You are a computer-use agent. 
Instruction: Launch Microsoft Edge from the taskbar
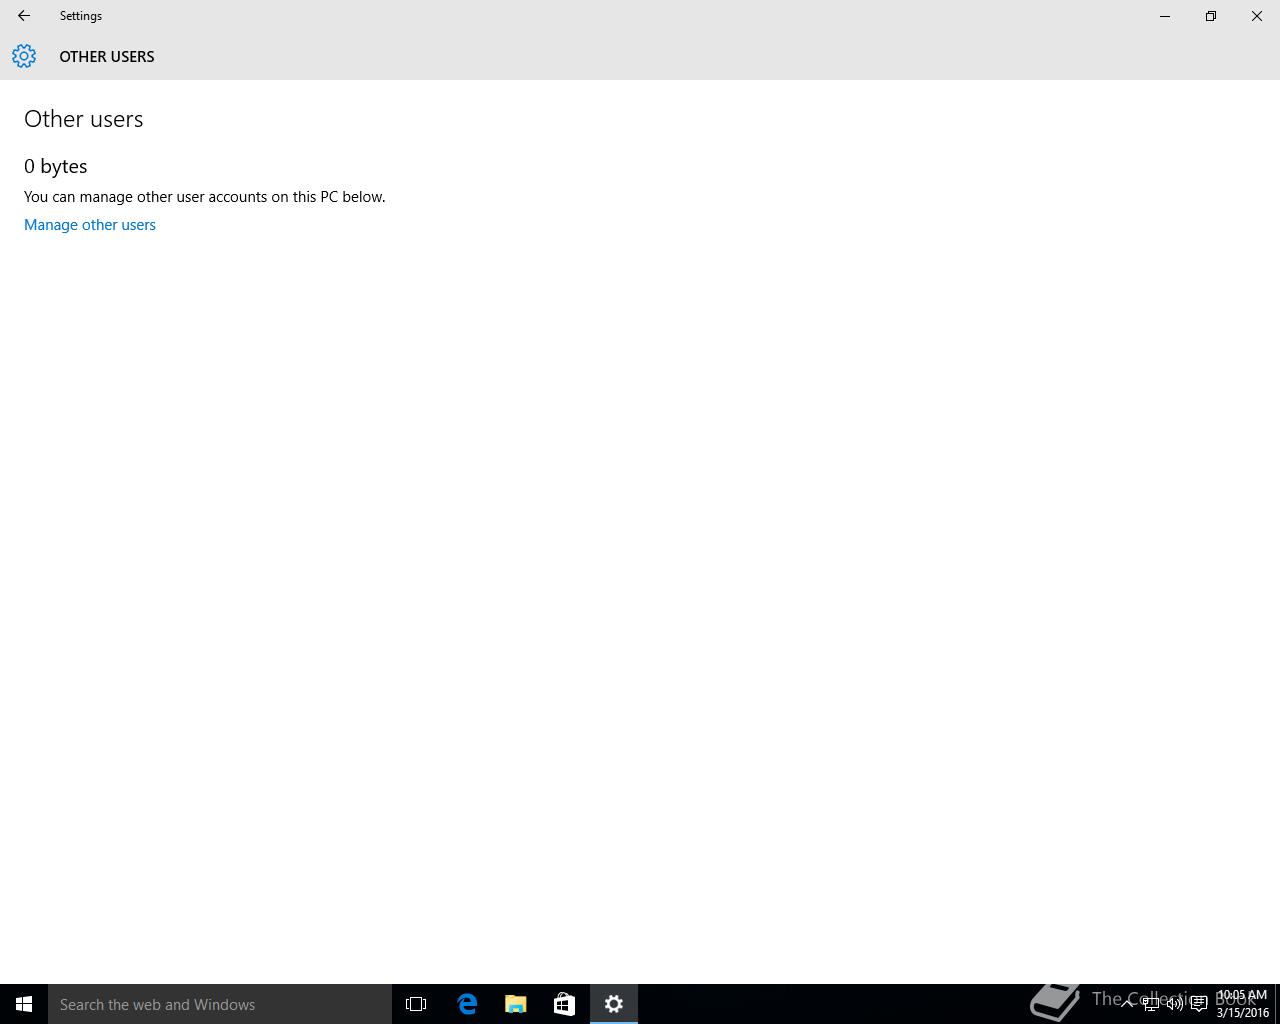click(467, 1004)
